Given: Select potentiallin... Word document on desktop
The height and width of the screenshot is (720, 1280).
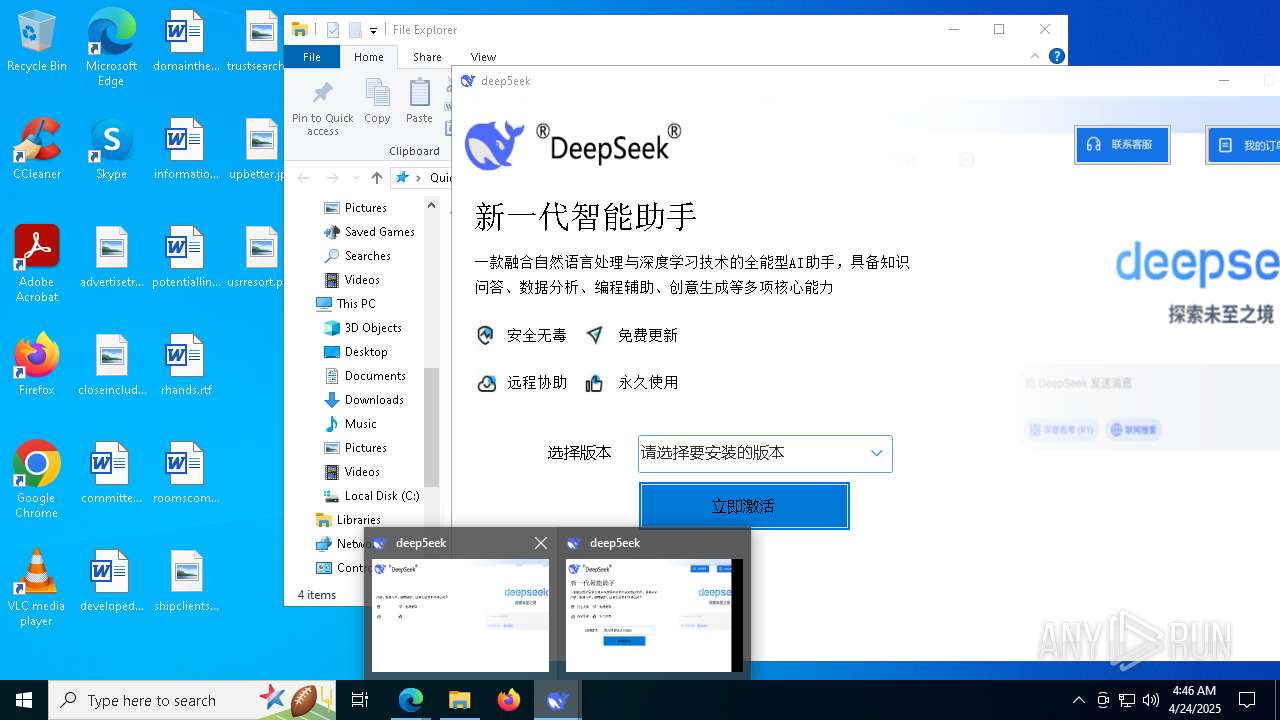Looking at the screenshot, I should click(186, 257).
